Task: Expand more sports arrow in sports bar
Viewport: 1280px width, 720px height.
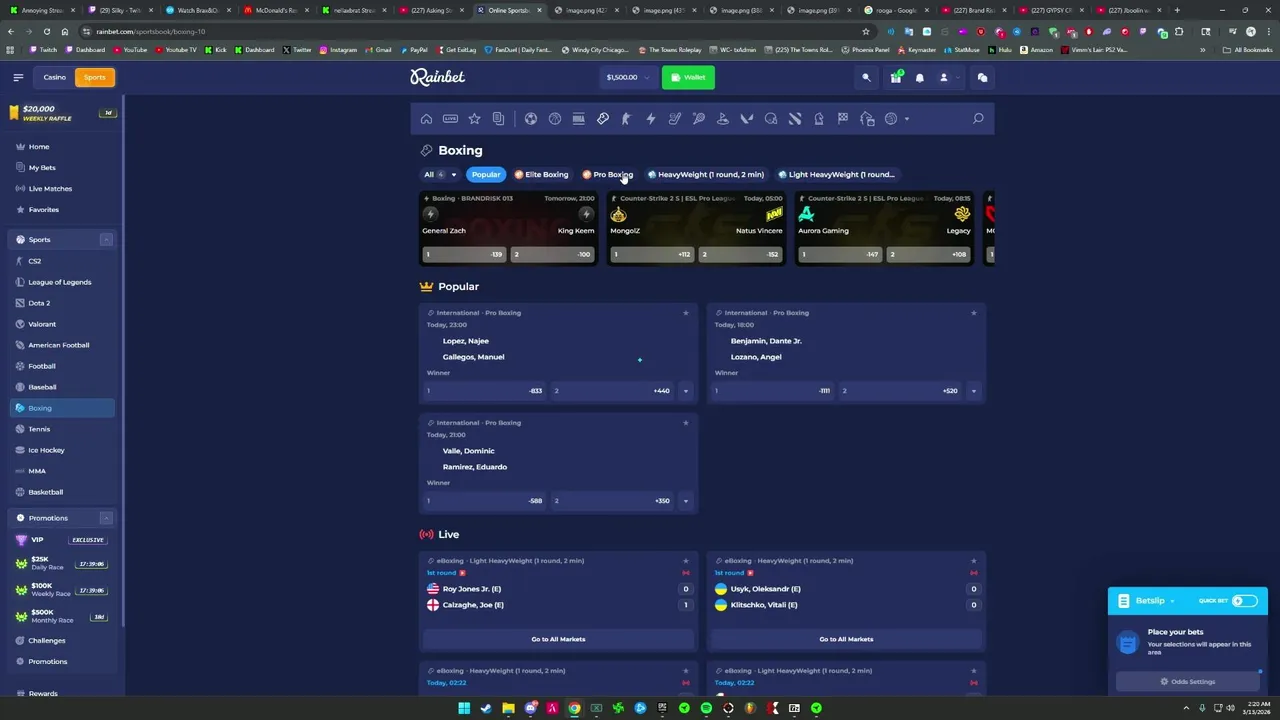Action: click(907, 119)
